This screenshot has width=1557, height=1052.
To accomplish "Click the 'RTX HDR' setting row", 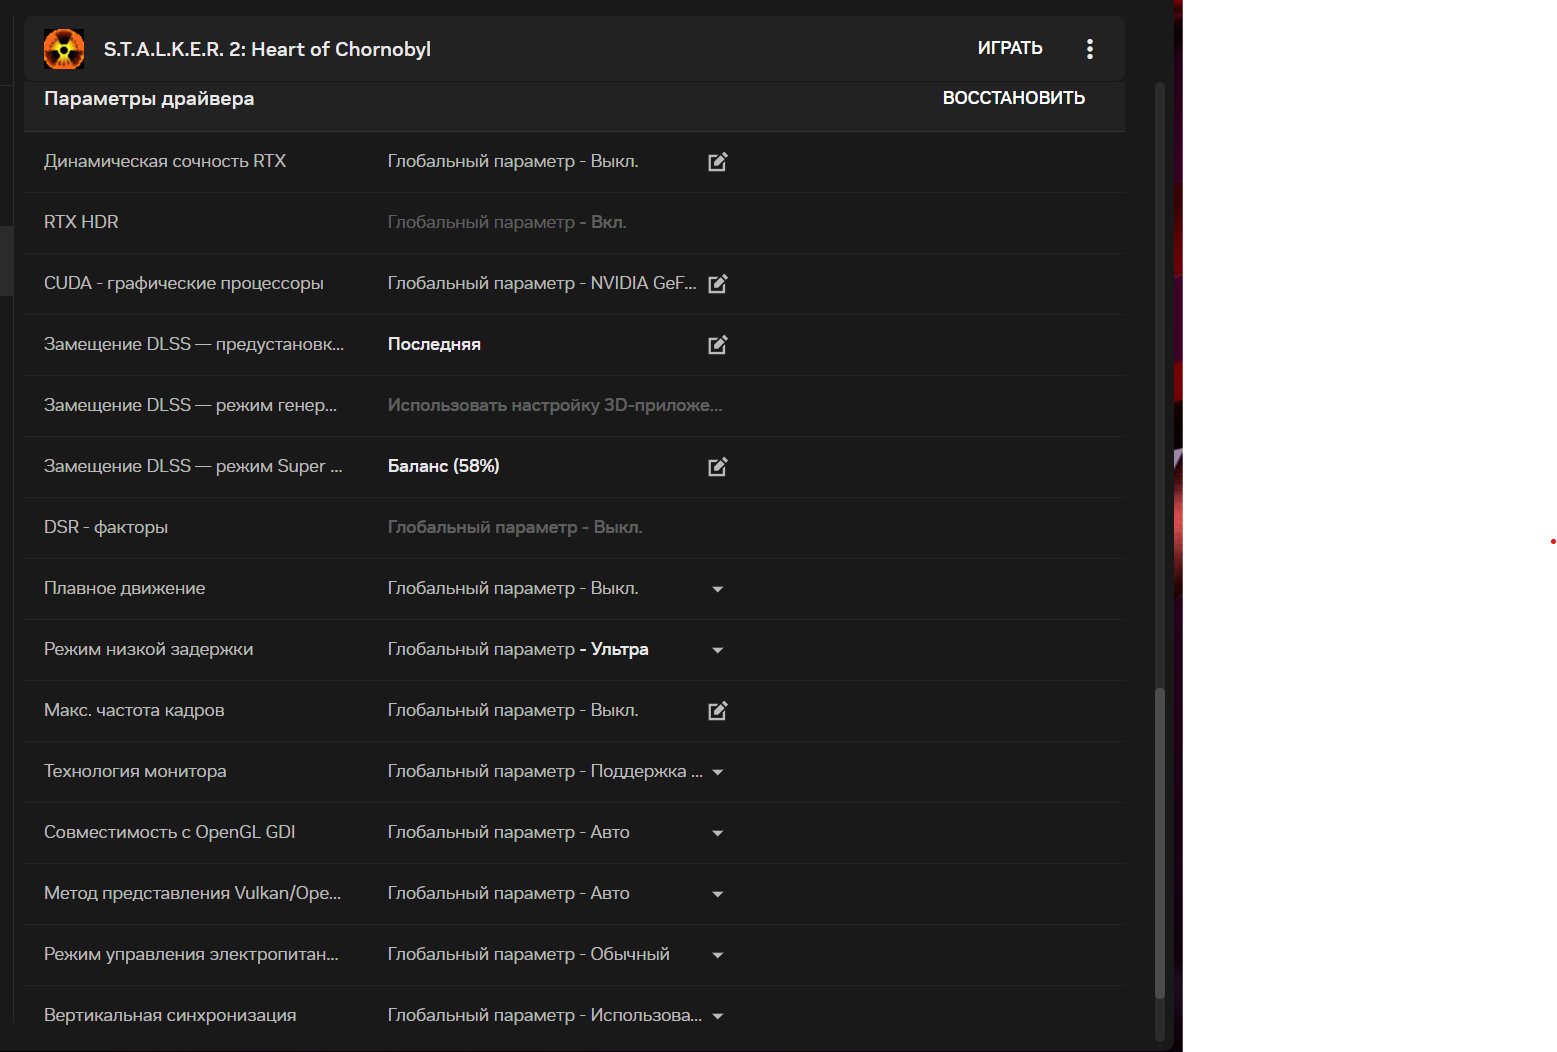I will (81, 222).
